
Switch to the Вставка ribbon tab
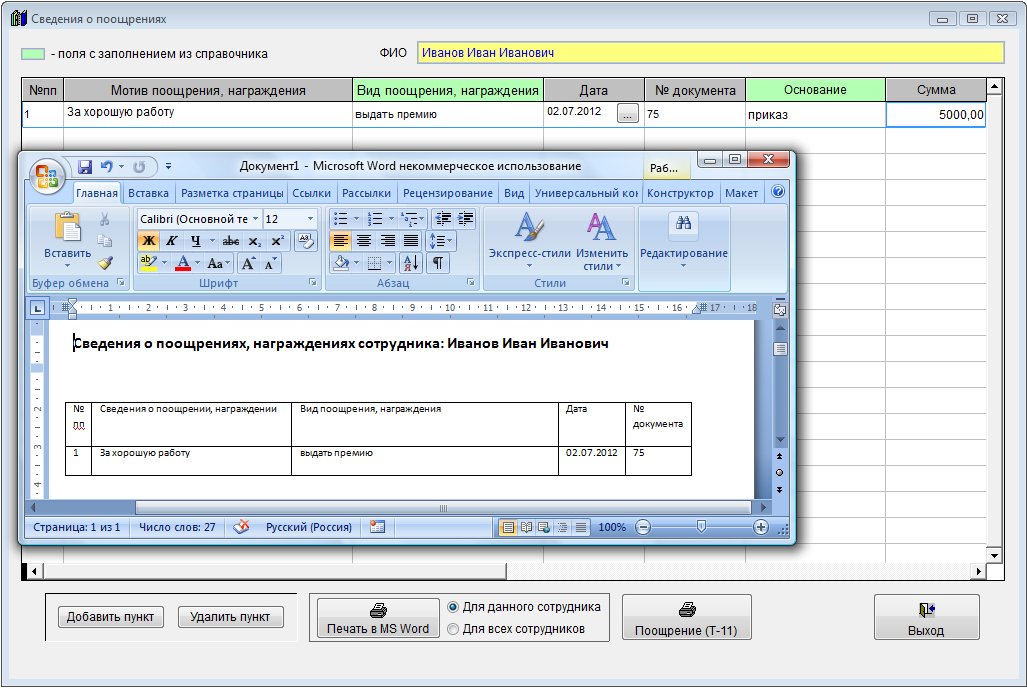tap(149, 193)
